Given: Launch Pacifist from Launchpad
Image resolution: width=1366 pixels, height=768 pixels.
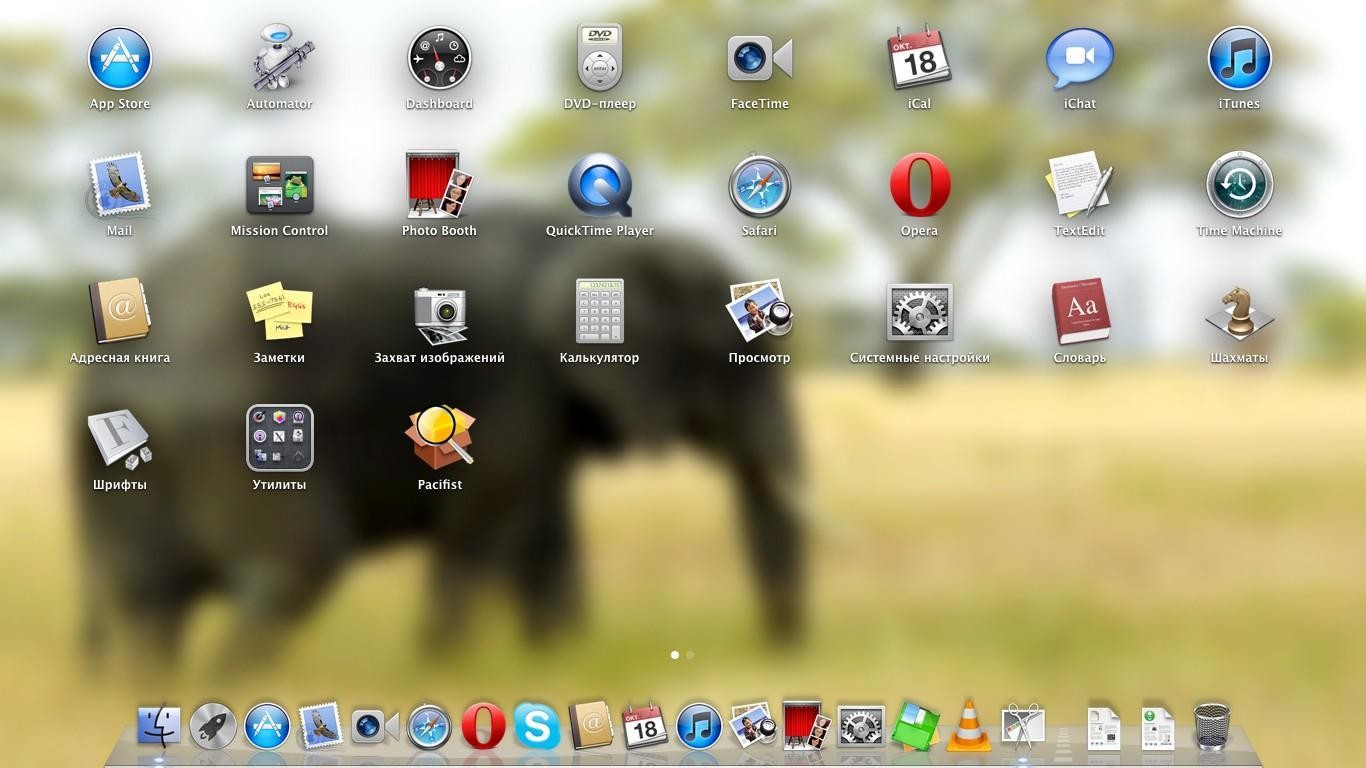Looking at the screenshot, I should coord(440,437).
